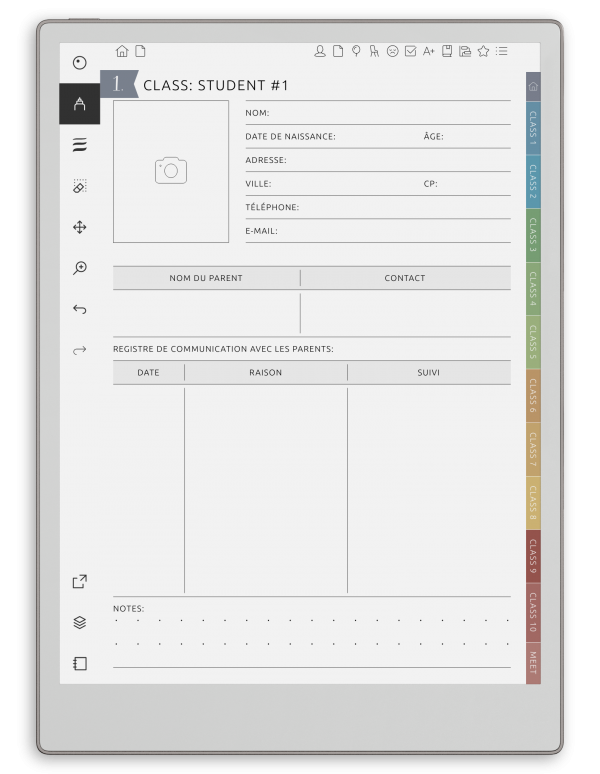This screenshot has width=600, height=774.
Task: Click the ÂGE field
Action: point(467,137)
